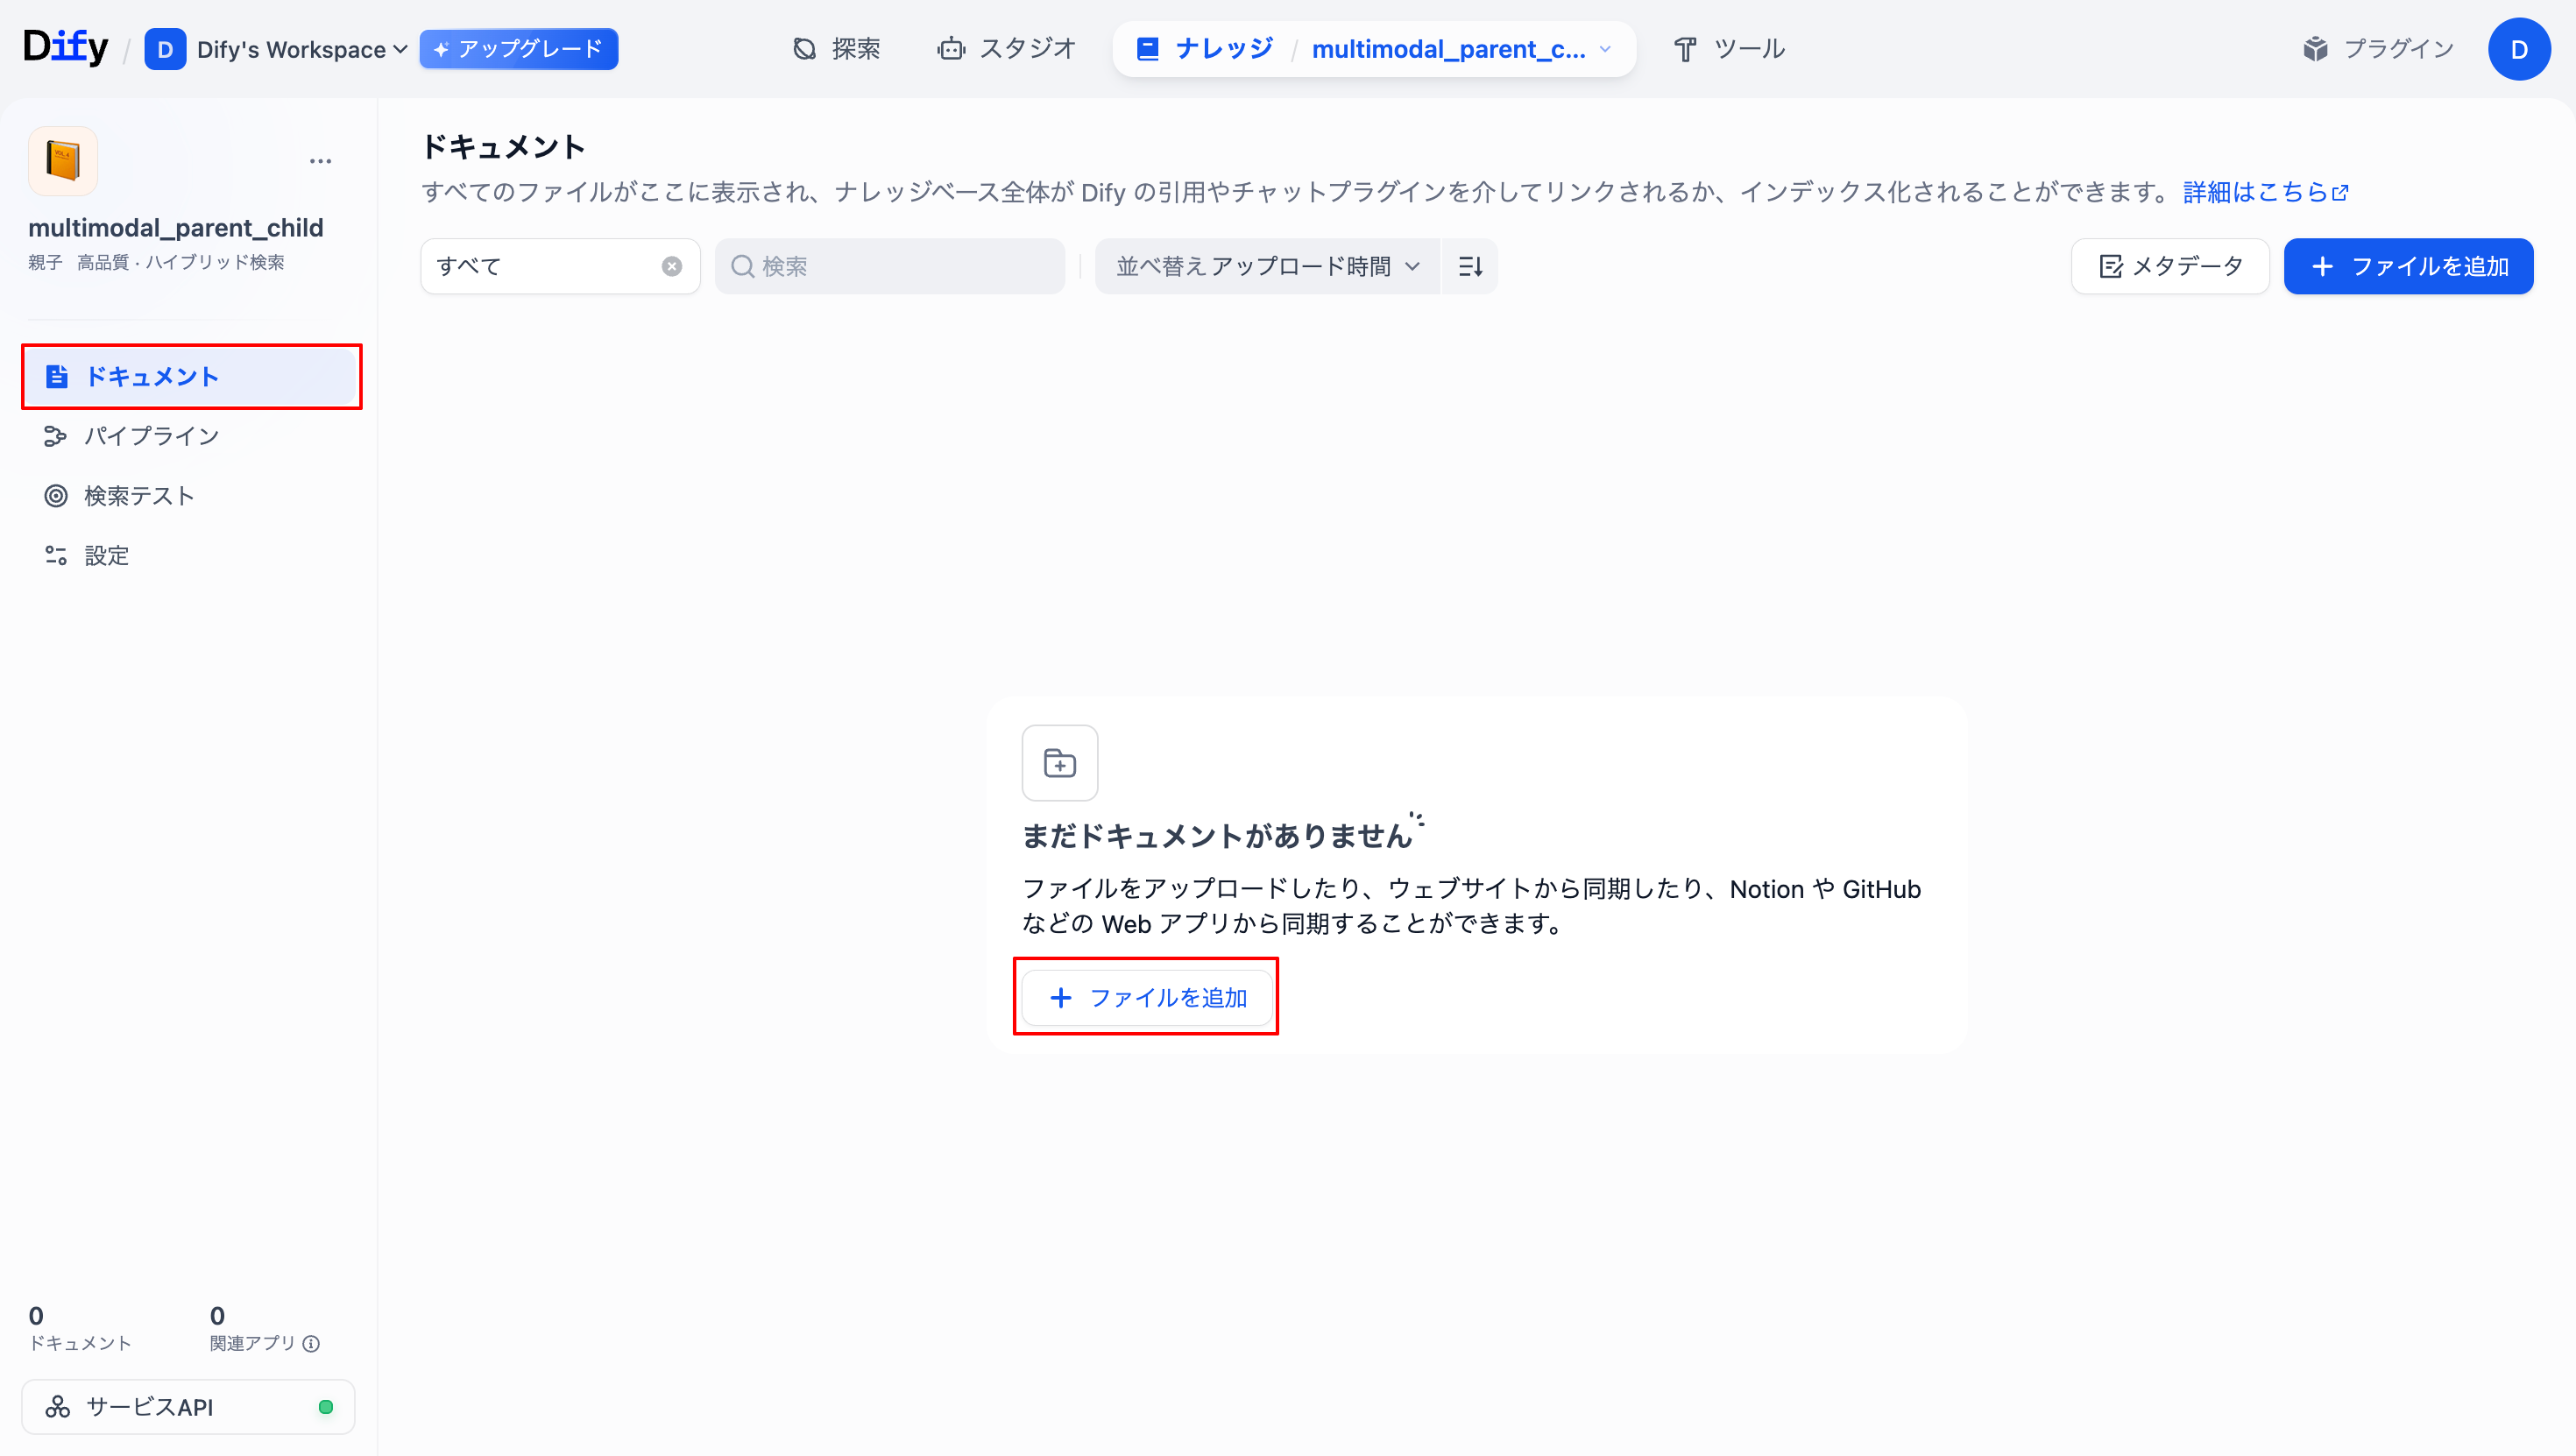
Task: Expand the Dify's Workspace dropdown
Action: [x=399, y=49]
